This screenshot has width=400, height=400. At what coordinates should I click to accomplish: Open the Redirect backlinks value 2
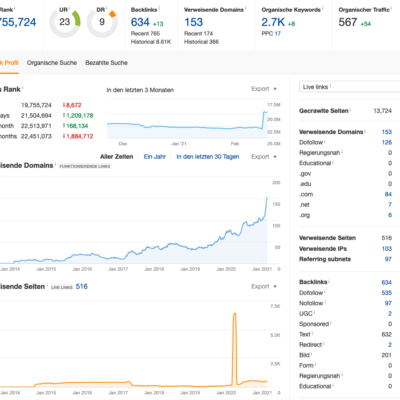click(390, 345)
